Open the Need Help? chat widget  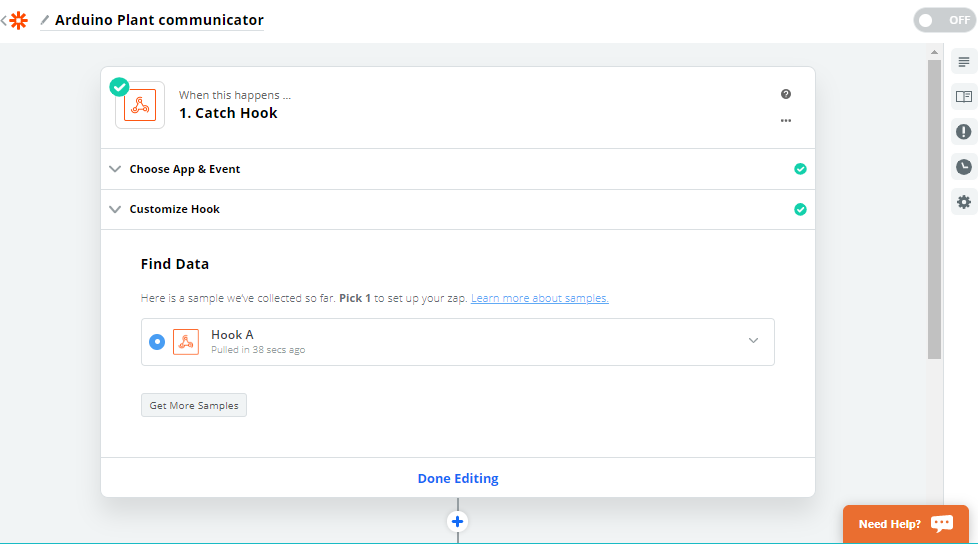point(905,524)
